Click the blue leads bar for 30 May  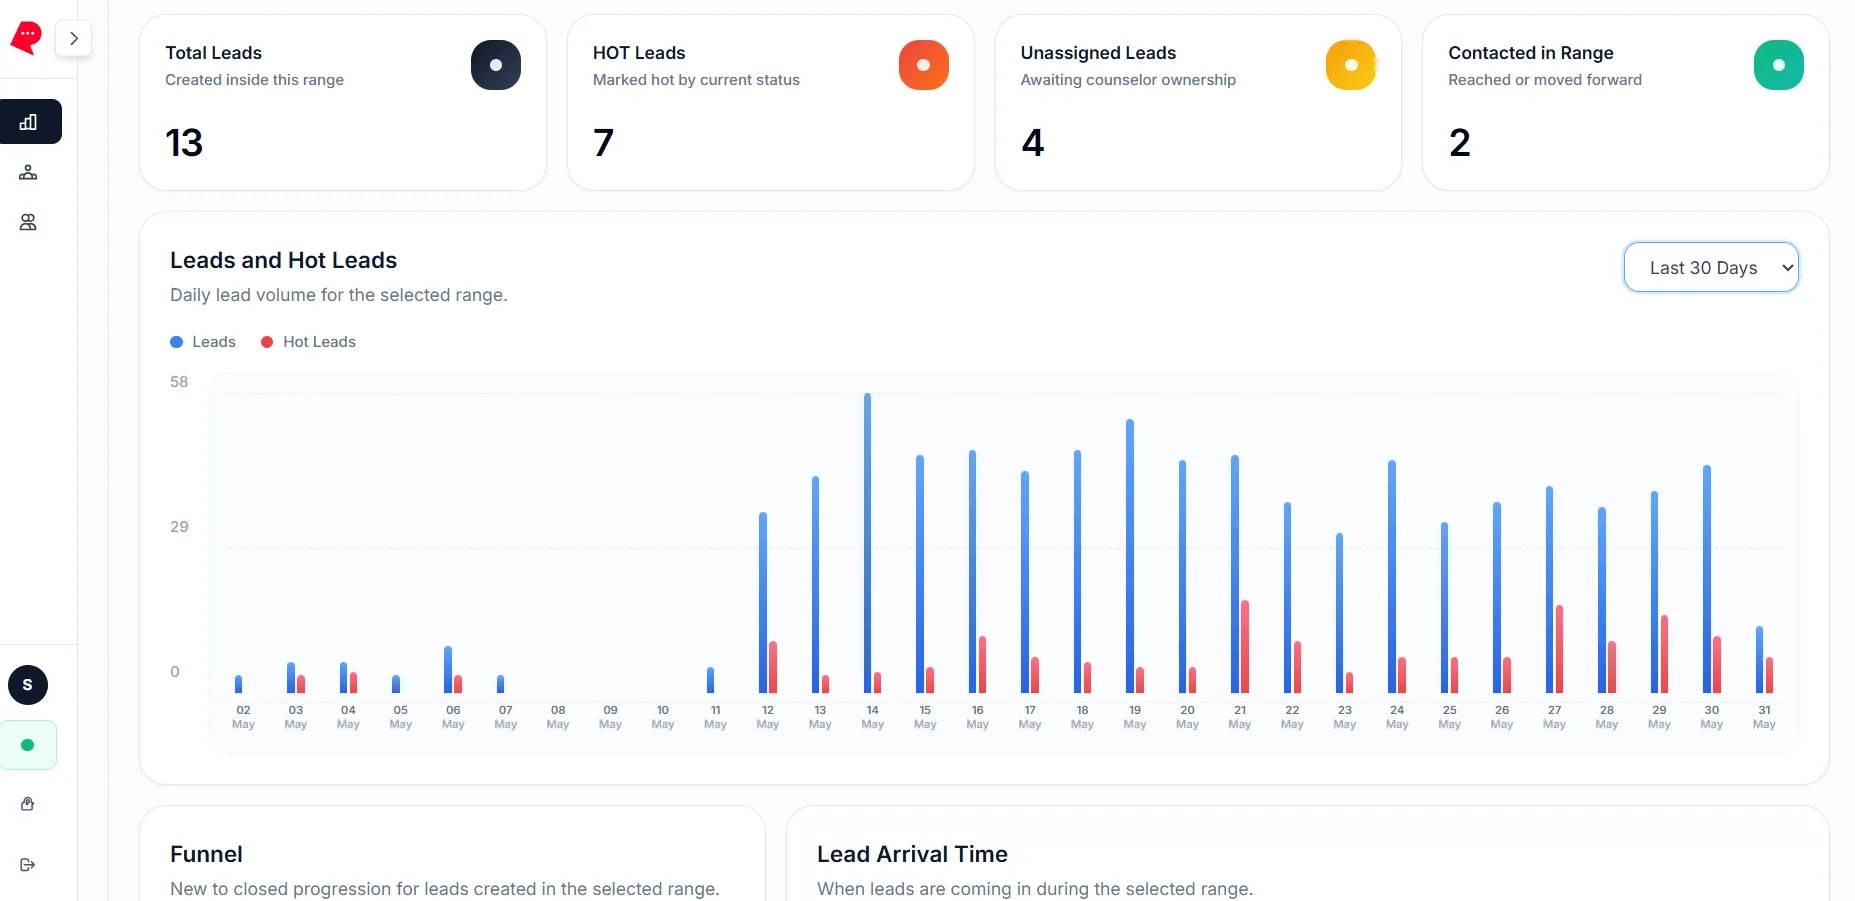click(1707, 579)
